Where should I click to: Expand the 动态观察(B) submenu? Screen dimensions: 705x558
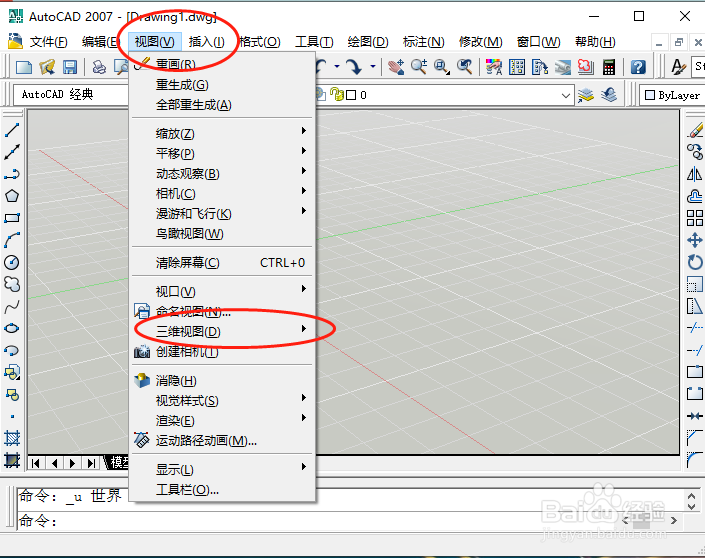[223, 174]
